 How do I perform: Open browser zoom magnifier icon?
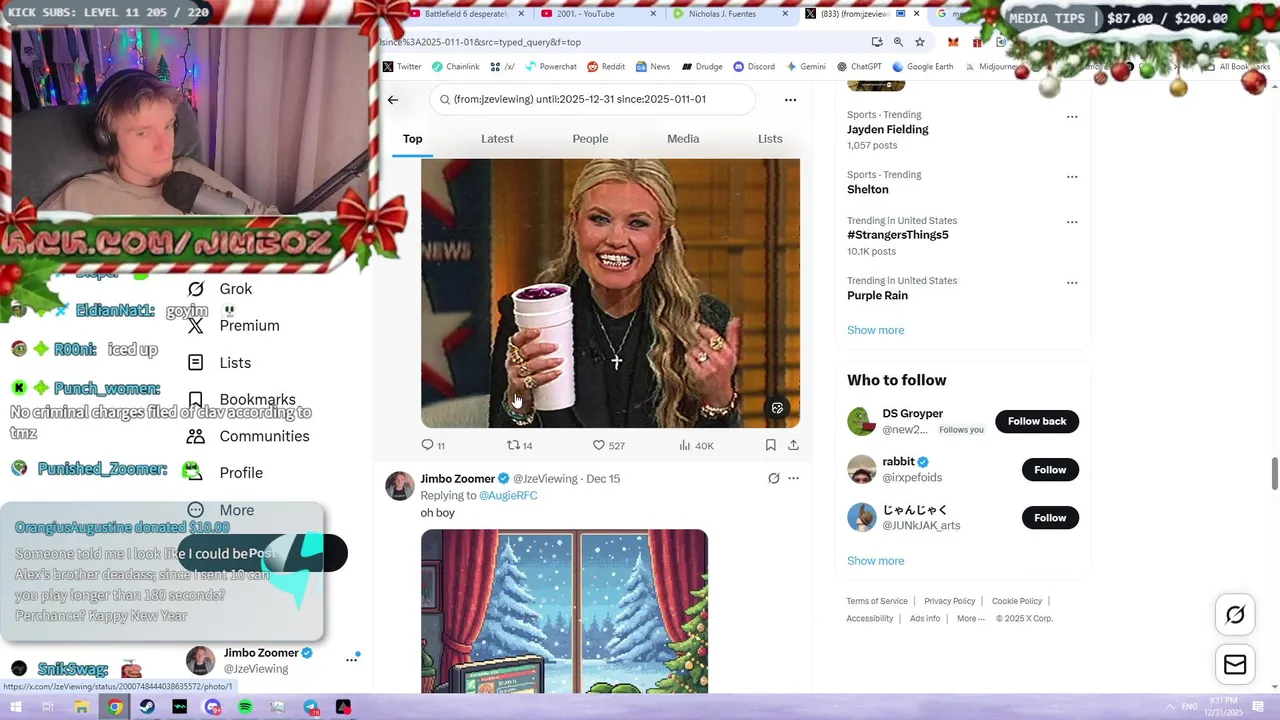coord(898,42)
